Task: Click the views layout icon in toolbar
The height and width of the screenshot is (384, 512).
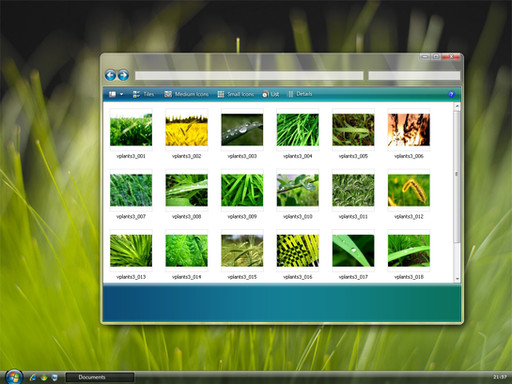Action: click(x=112, y=94)
